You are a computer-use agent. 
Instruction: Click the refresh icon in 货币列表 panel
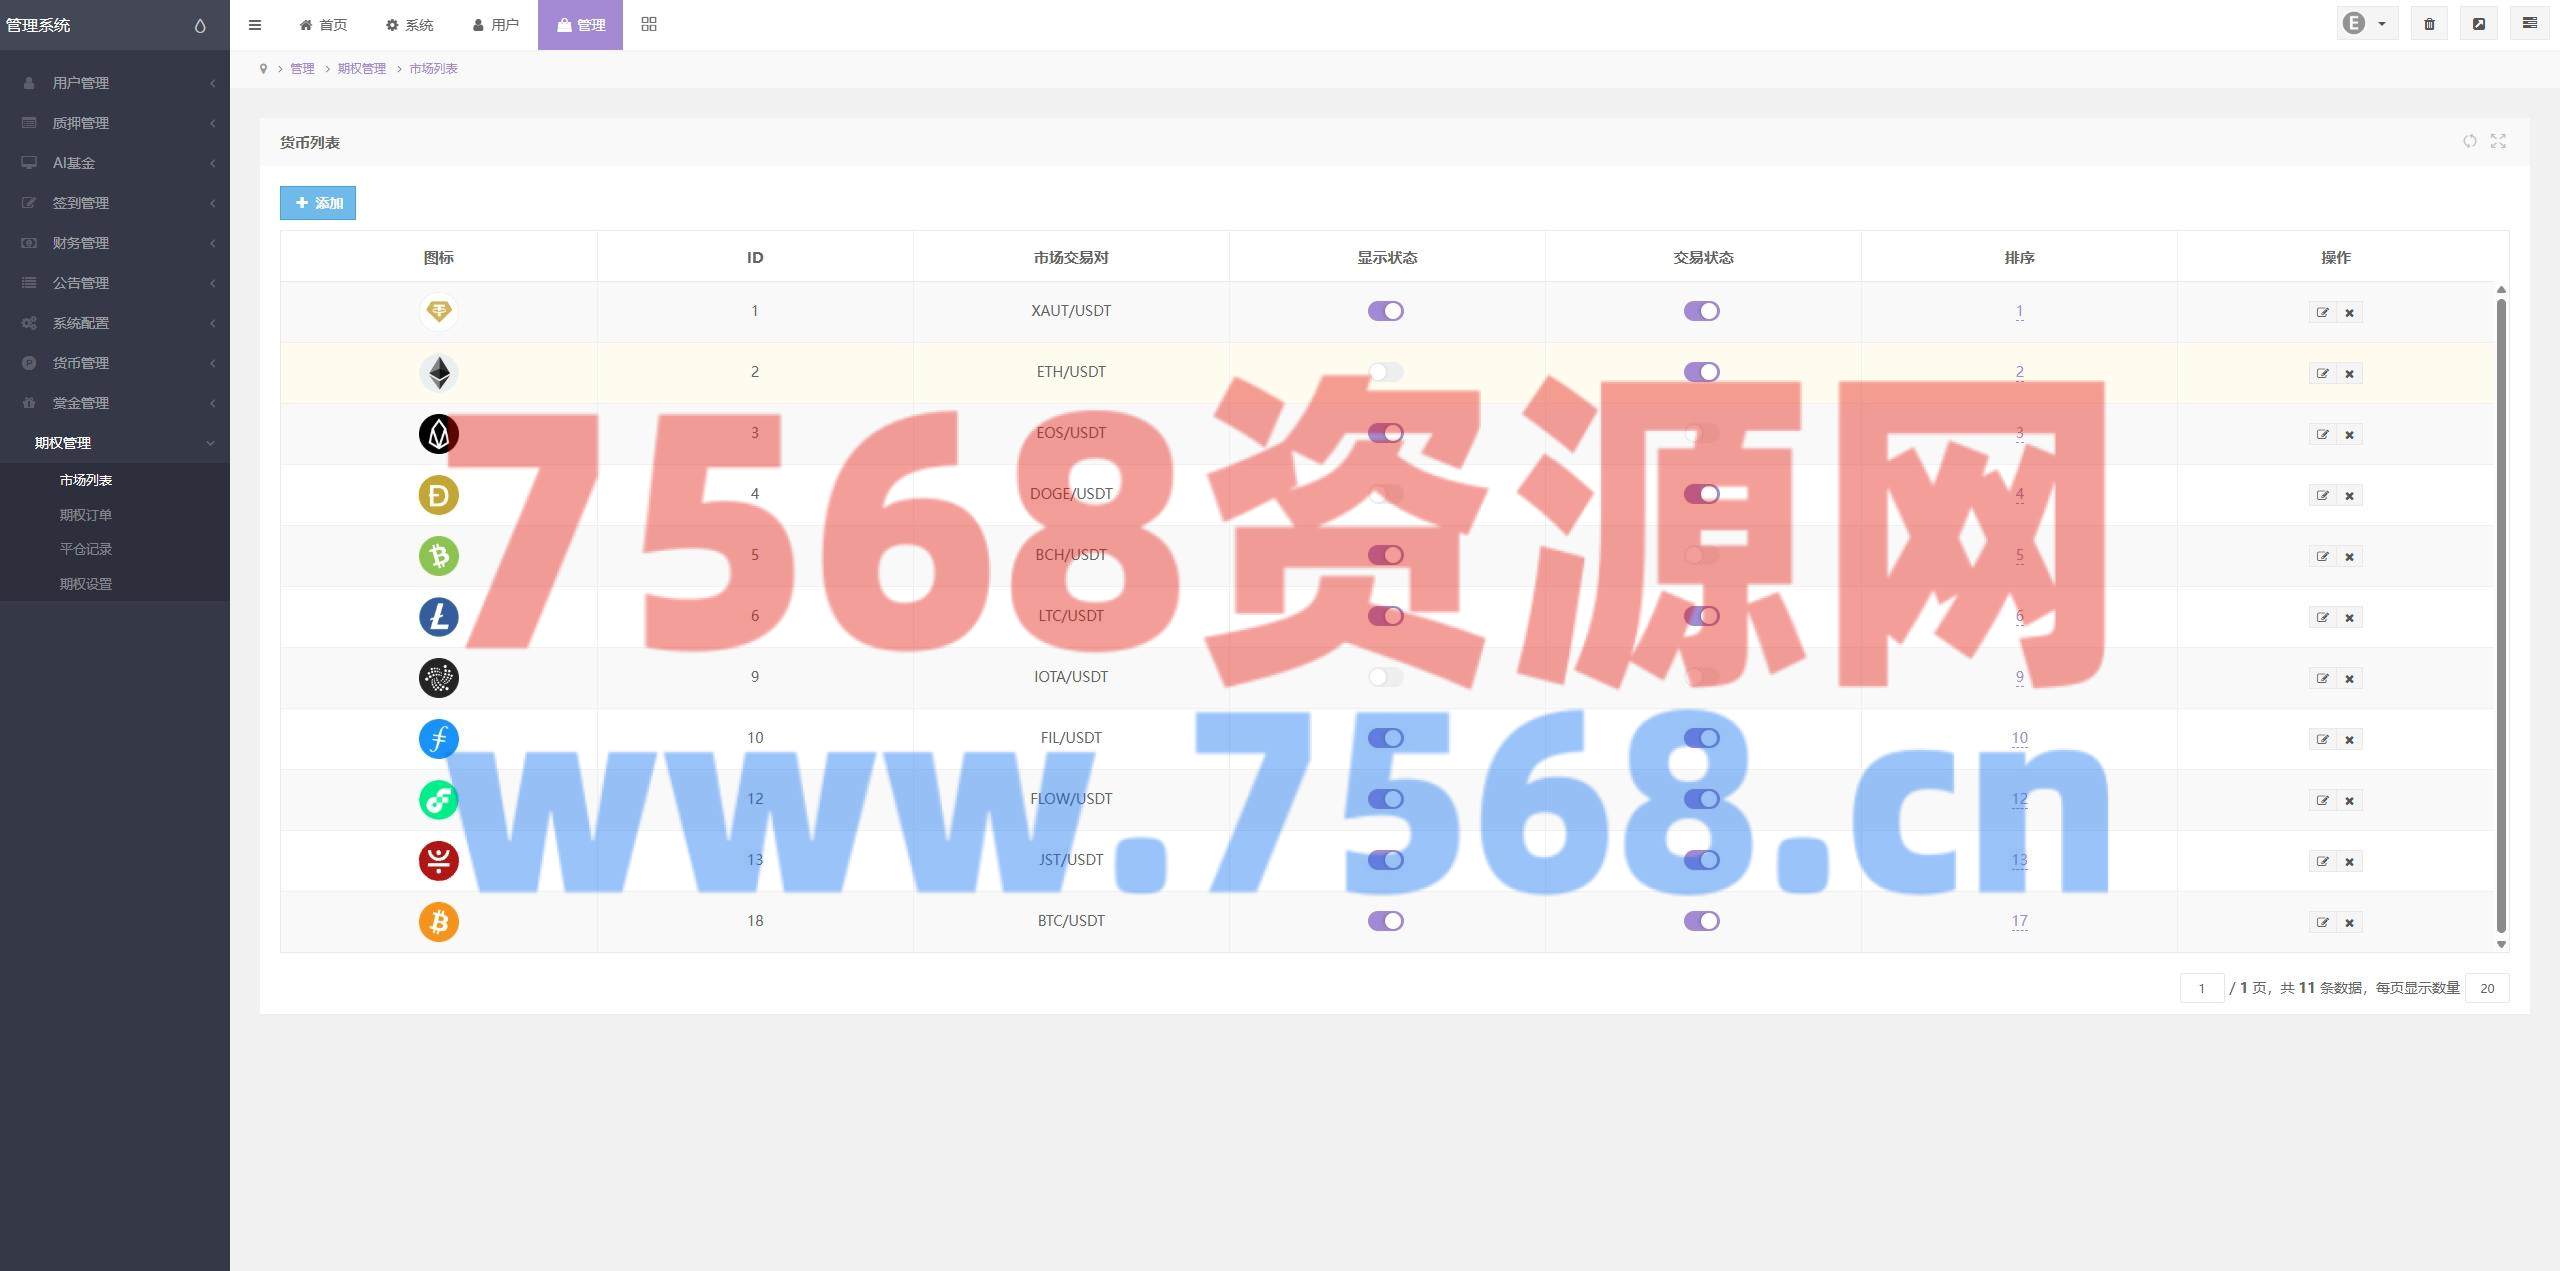pyautogui.click(x=2469, y=141)
